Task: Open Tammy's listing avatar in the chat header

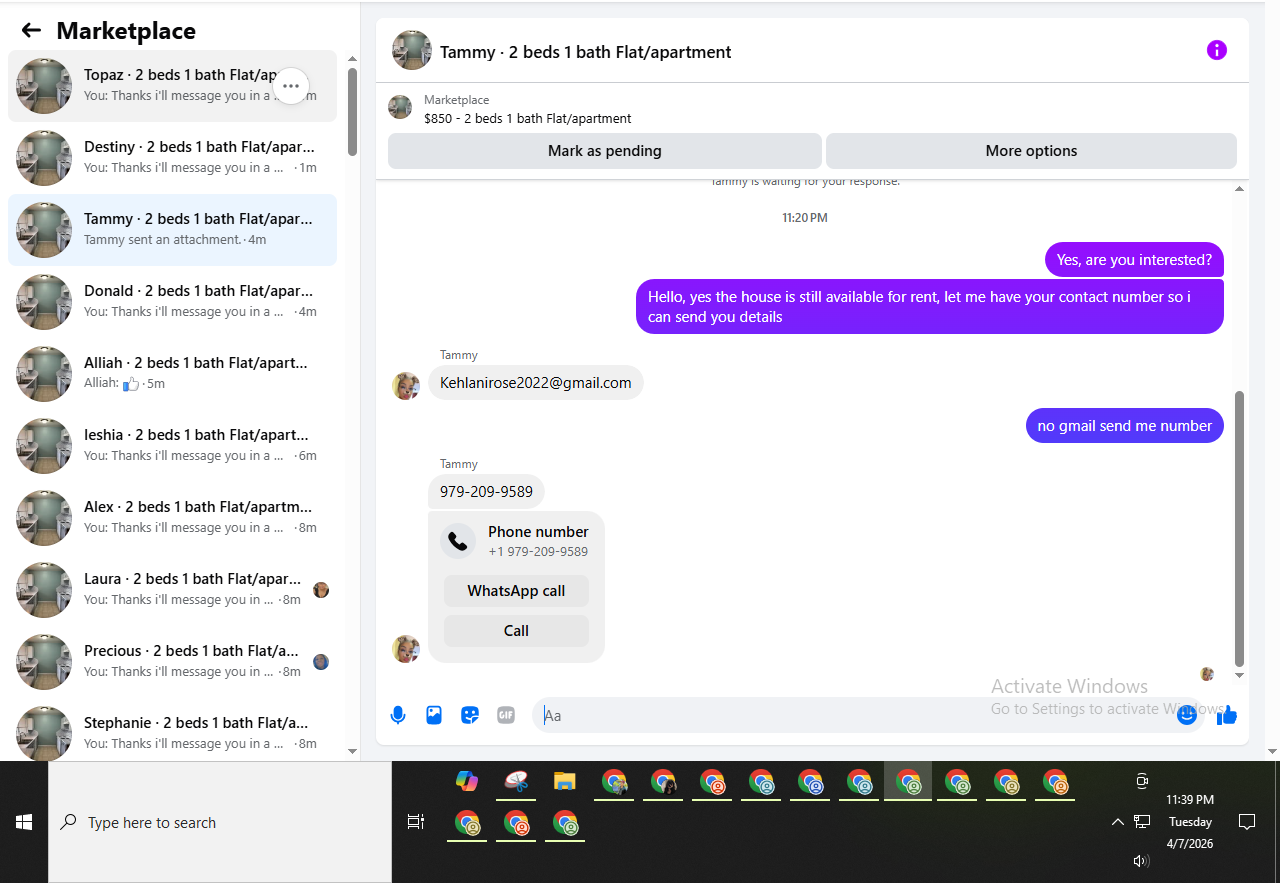Action: point(412,51)
